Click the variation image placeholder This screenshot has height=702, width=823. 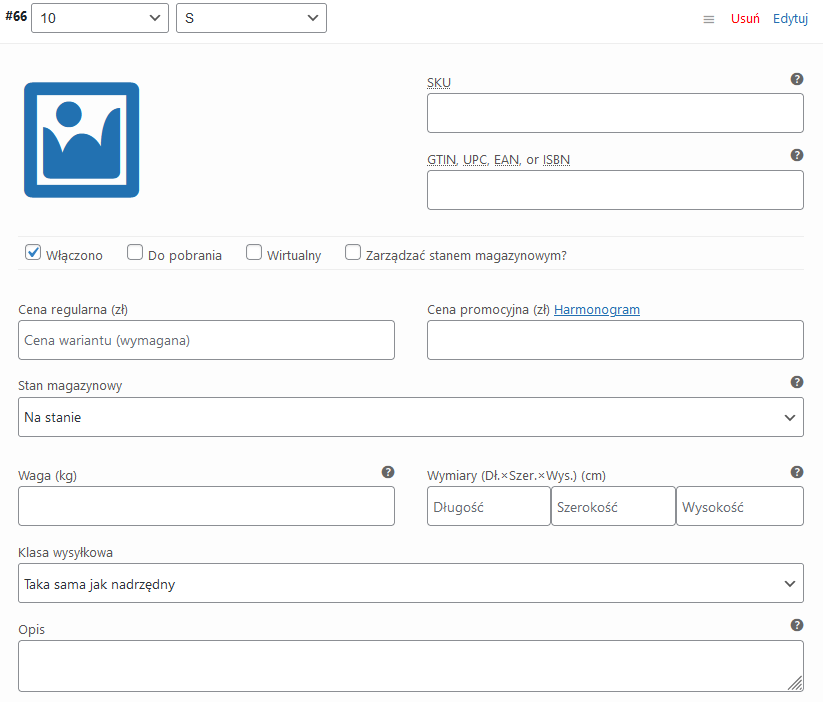(81, 139)
